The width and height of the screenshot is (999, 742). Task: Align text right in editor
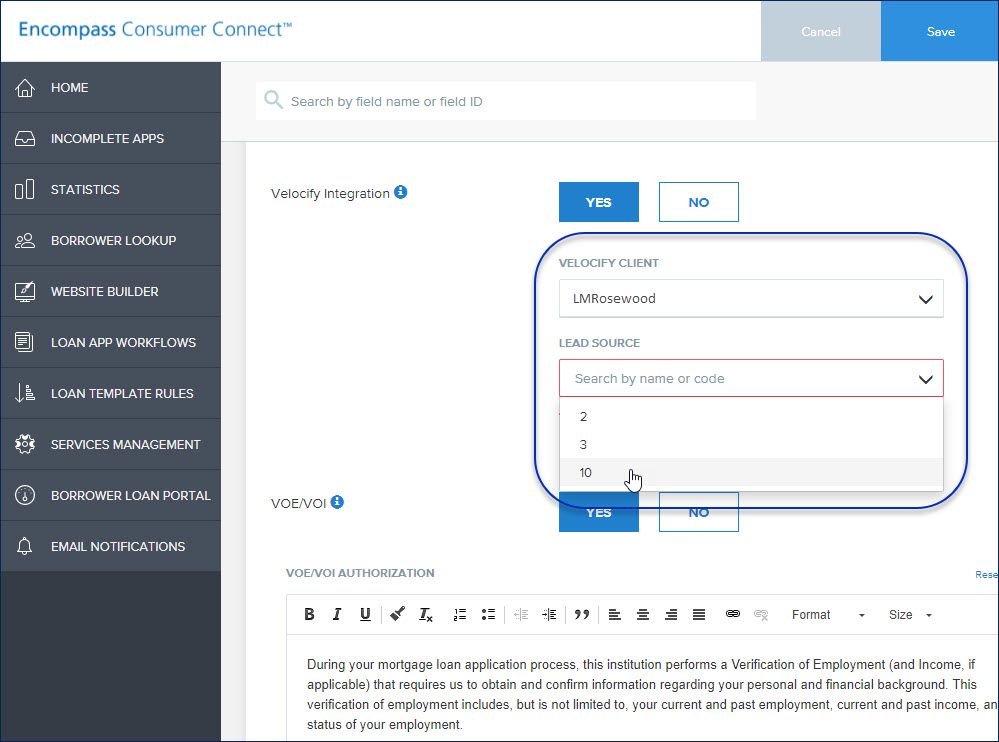(x=671, y=615)
